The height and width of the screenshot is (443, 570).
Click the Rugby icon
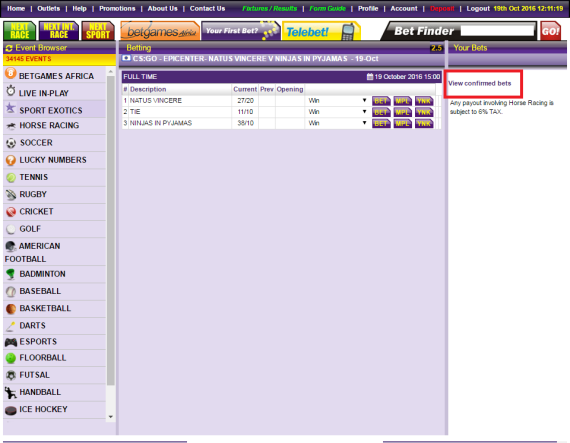[11, 195]
